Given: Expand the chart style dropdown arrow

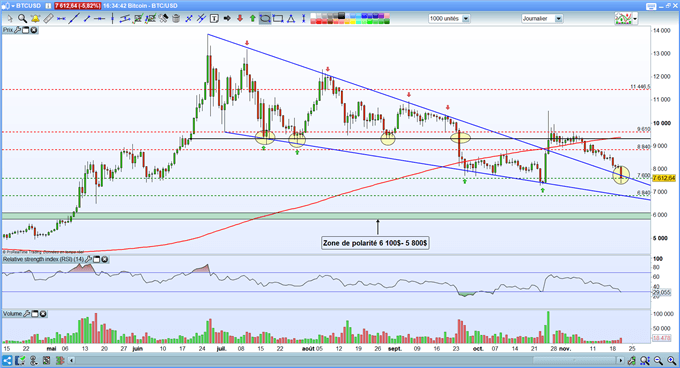Looking at the screenshot, I should click(635, 19).
